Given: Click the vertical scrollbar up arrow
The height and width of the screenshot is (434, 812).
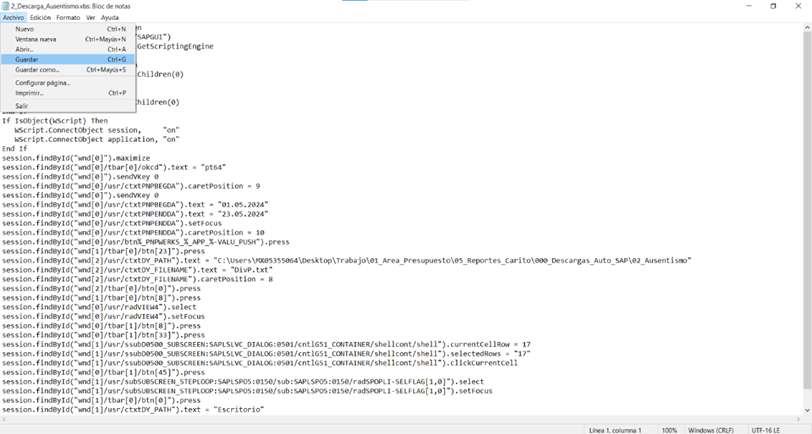Looking at the screenshot, I should click(807, 27).
